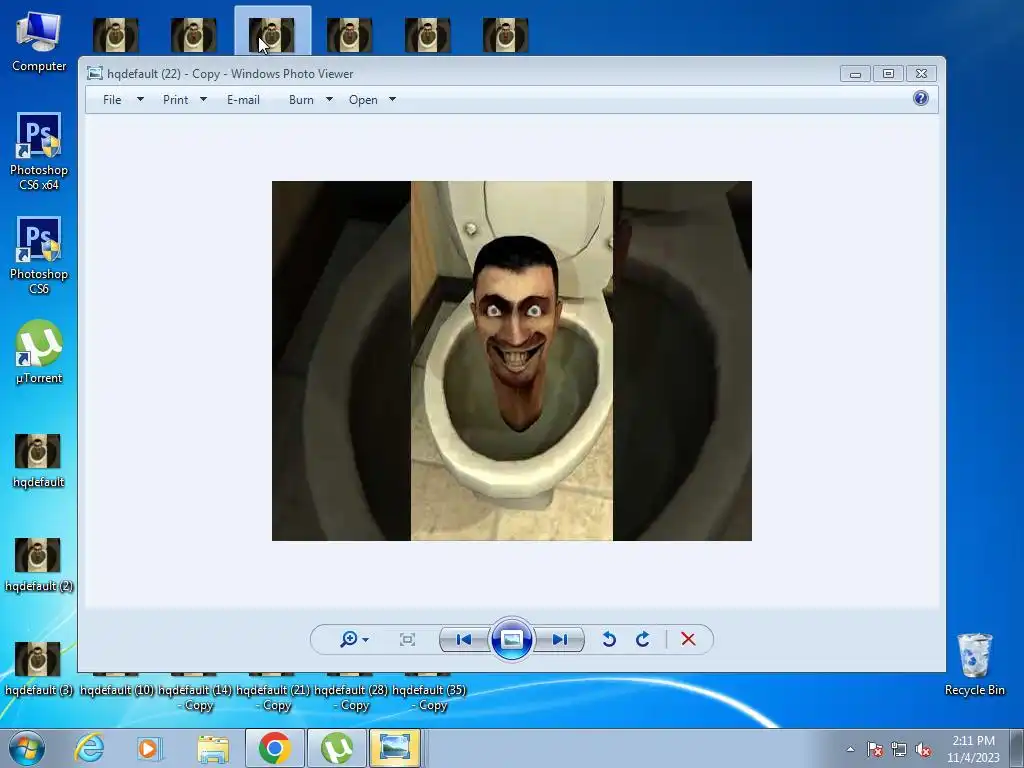Select the Computer desktop icon
This screenshot has height=768, width=1024.
pyautogui.click(x=39, y=40)
